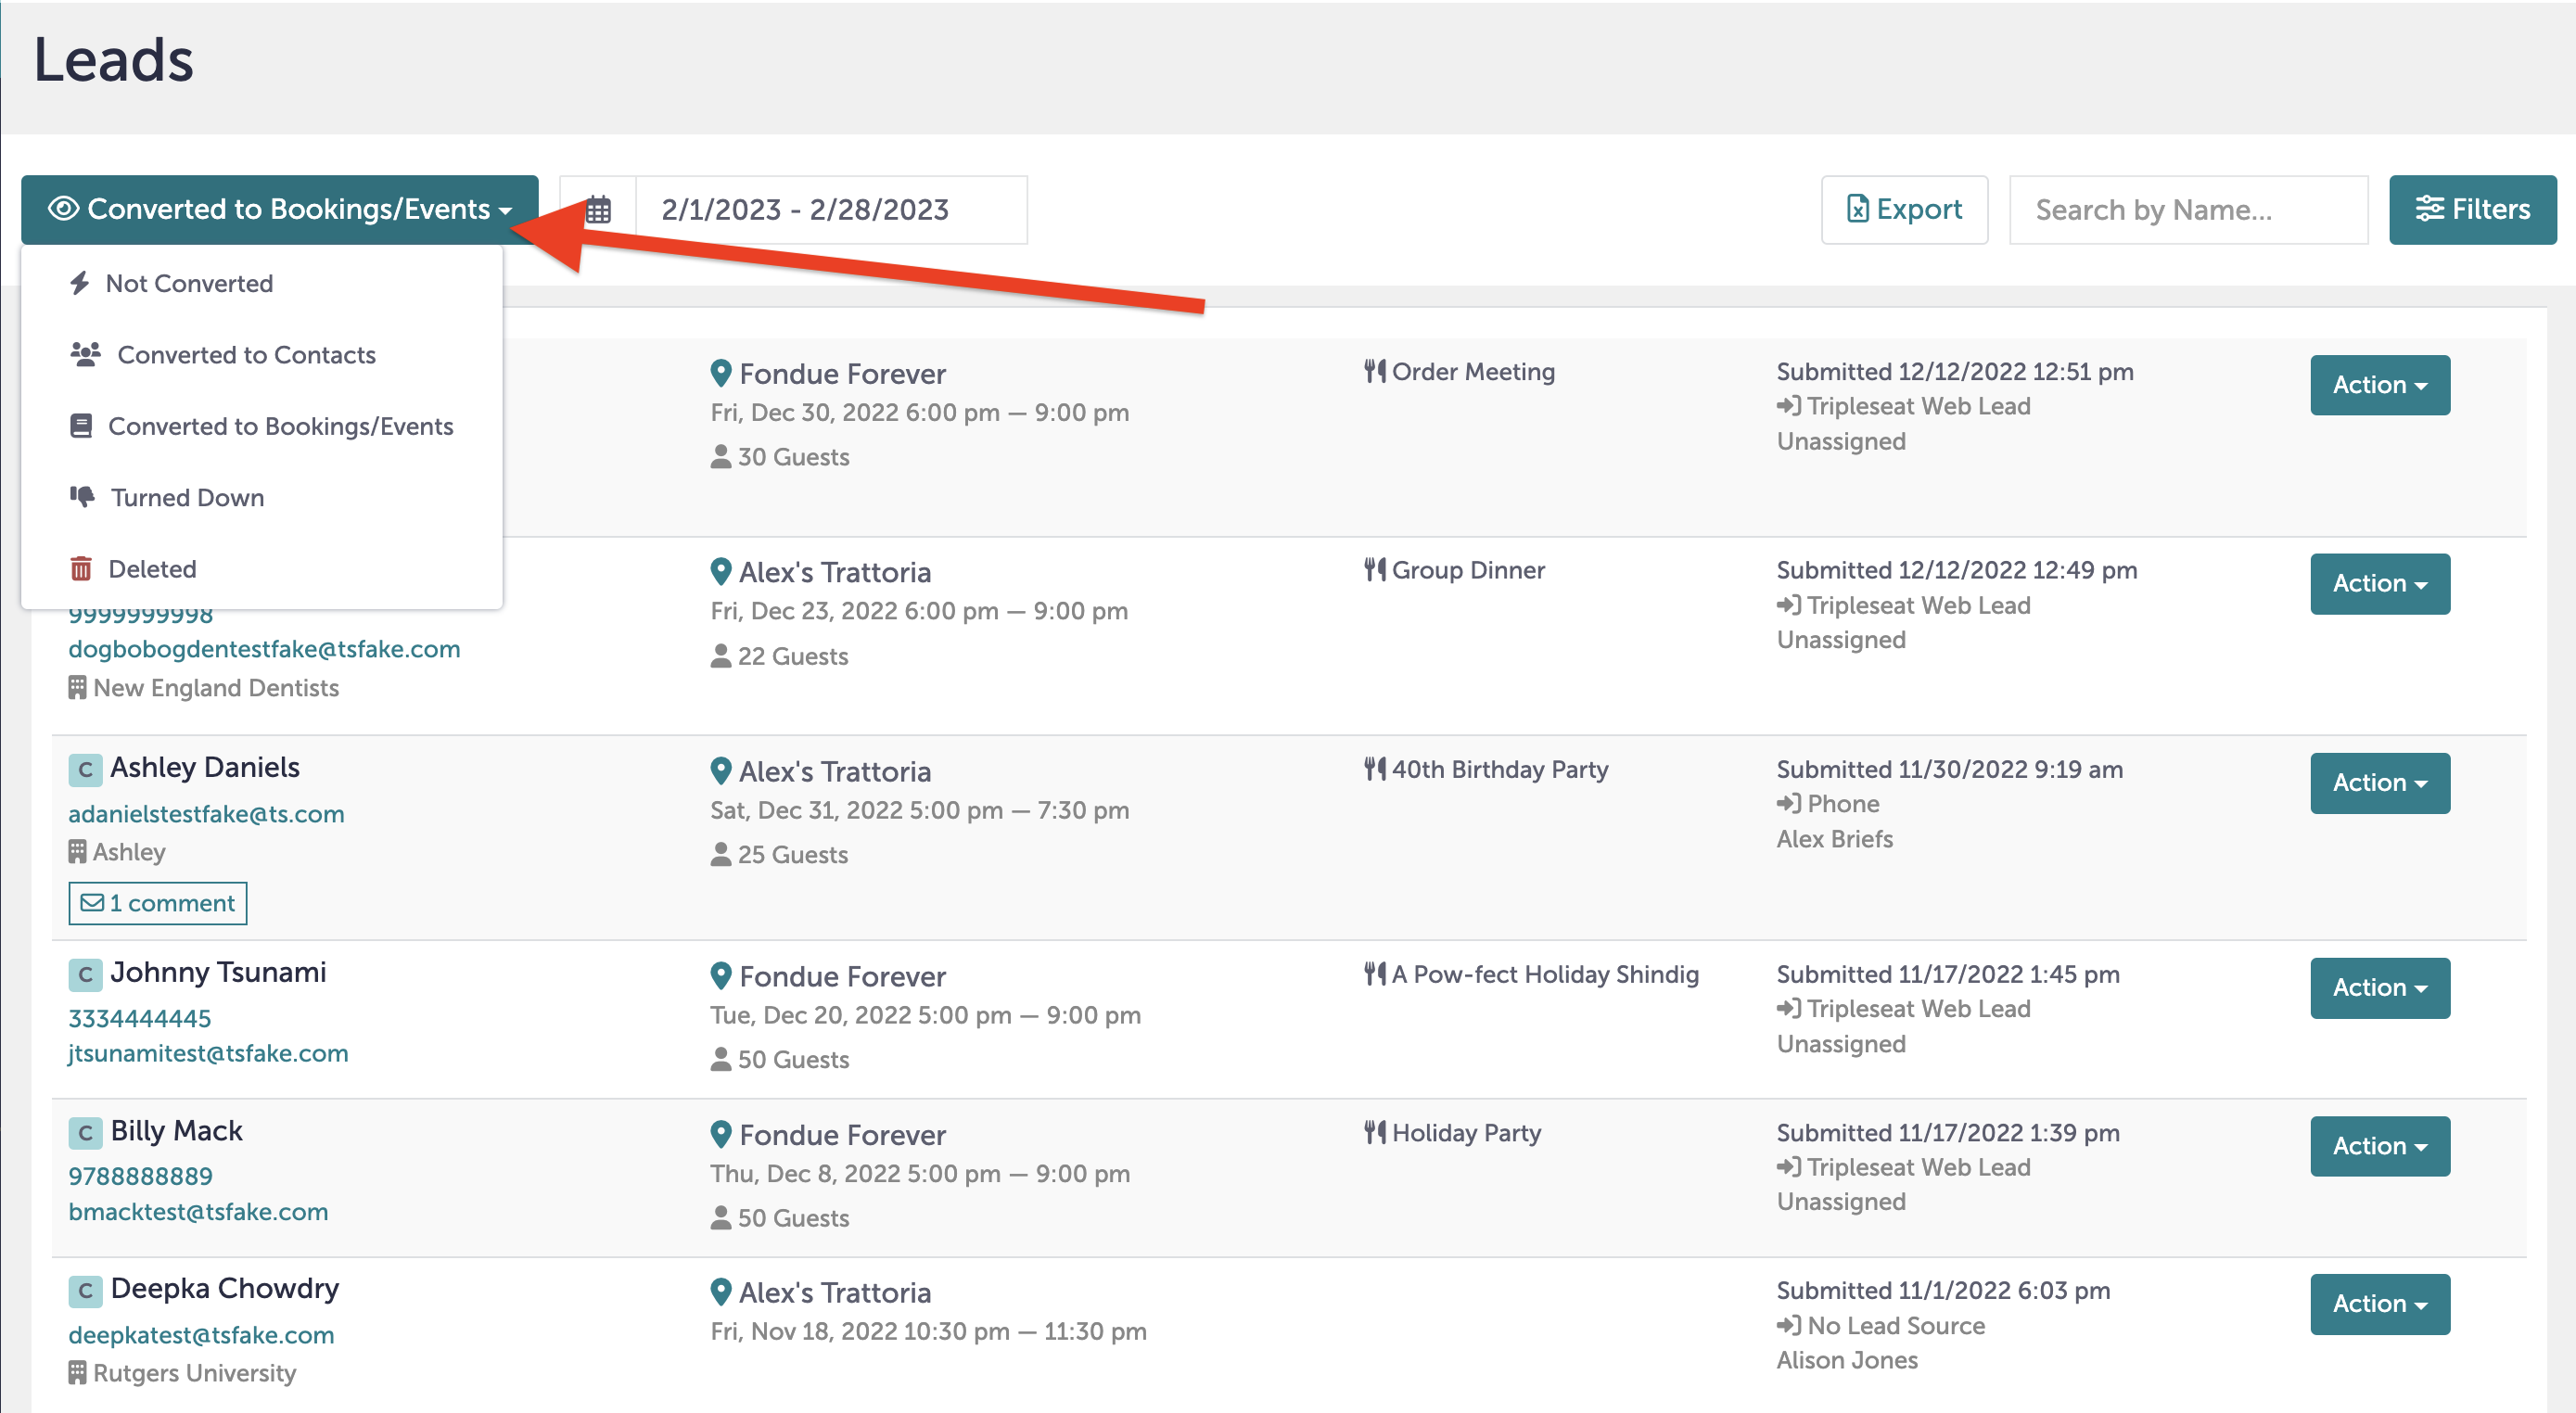Viewport: 2576px width, 1413px height.
Task: Click the location pin for Alex's Trattoria Dec 23
Action: [x=721, y=572]
